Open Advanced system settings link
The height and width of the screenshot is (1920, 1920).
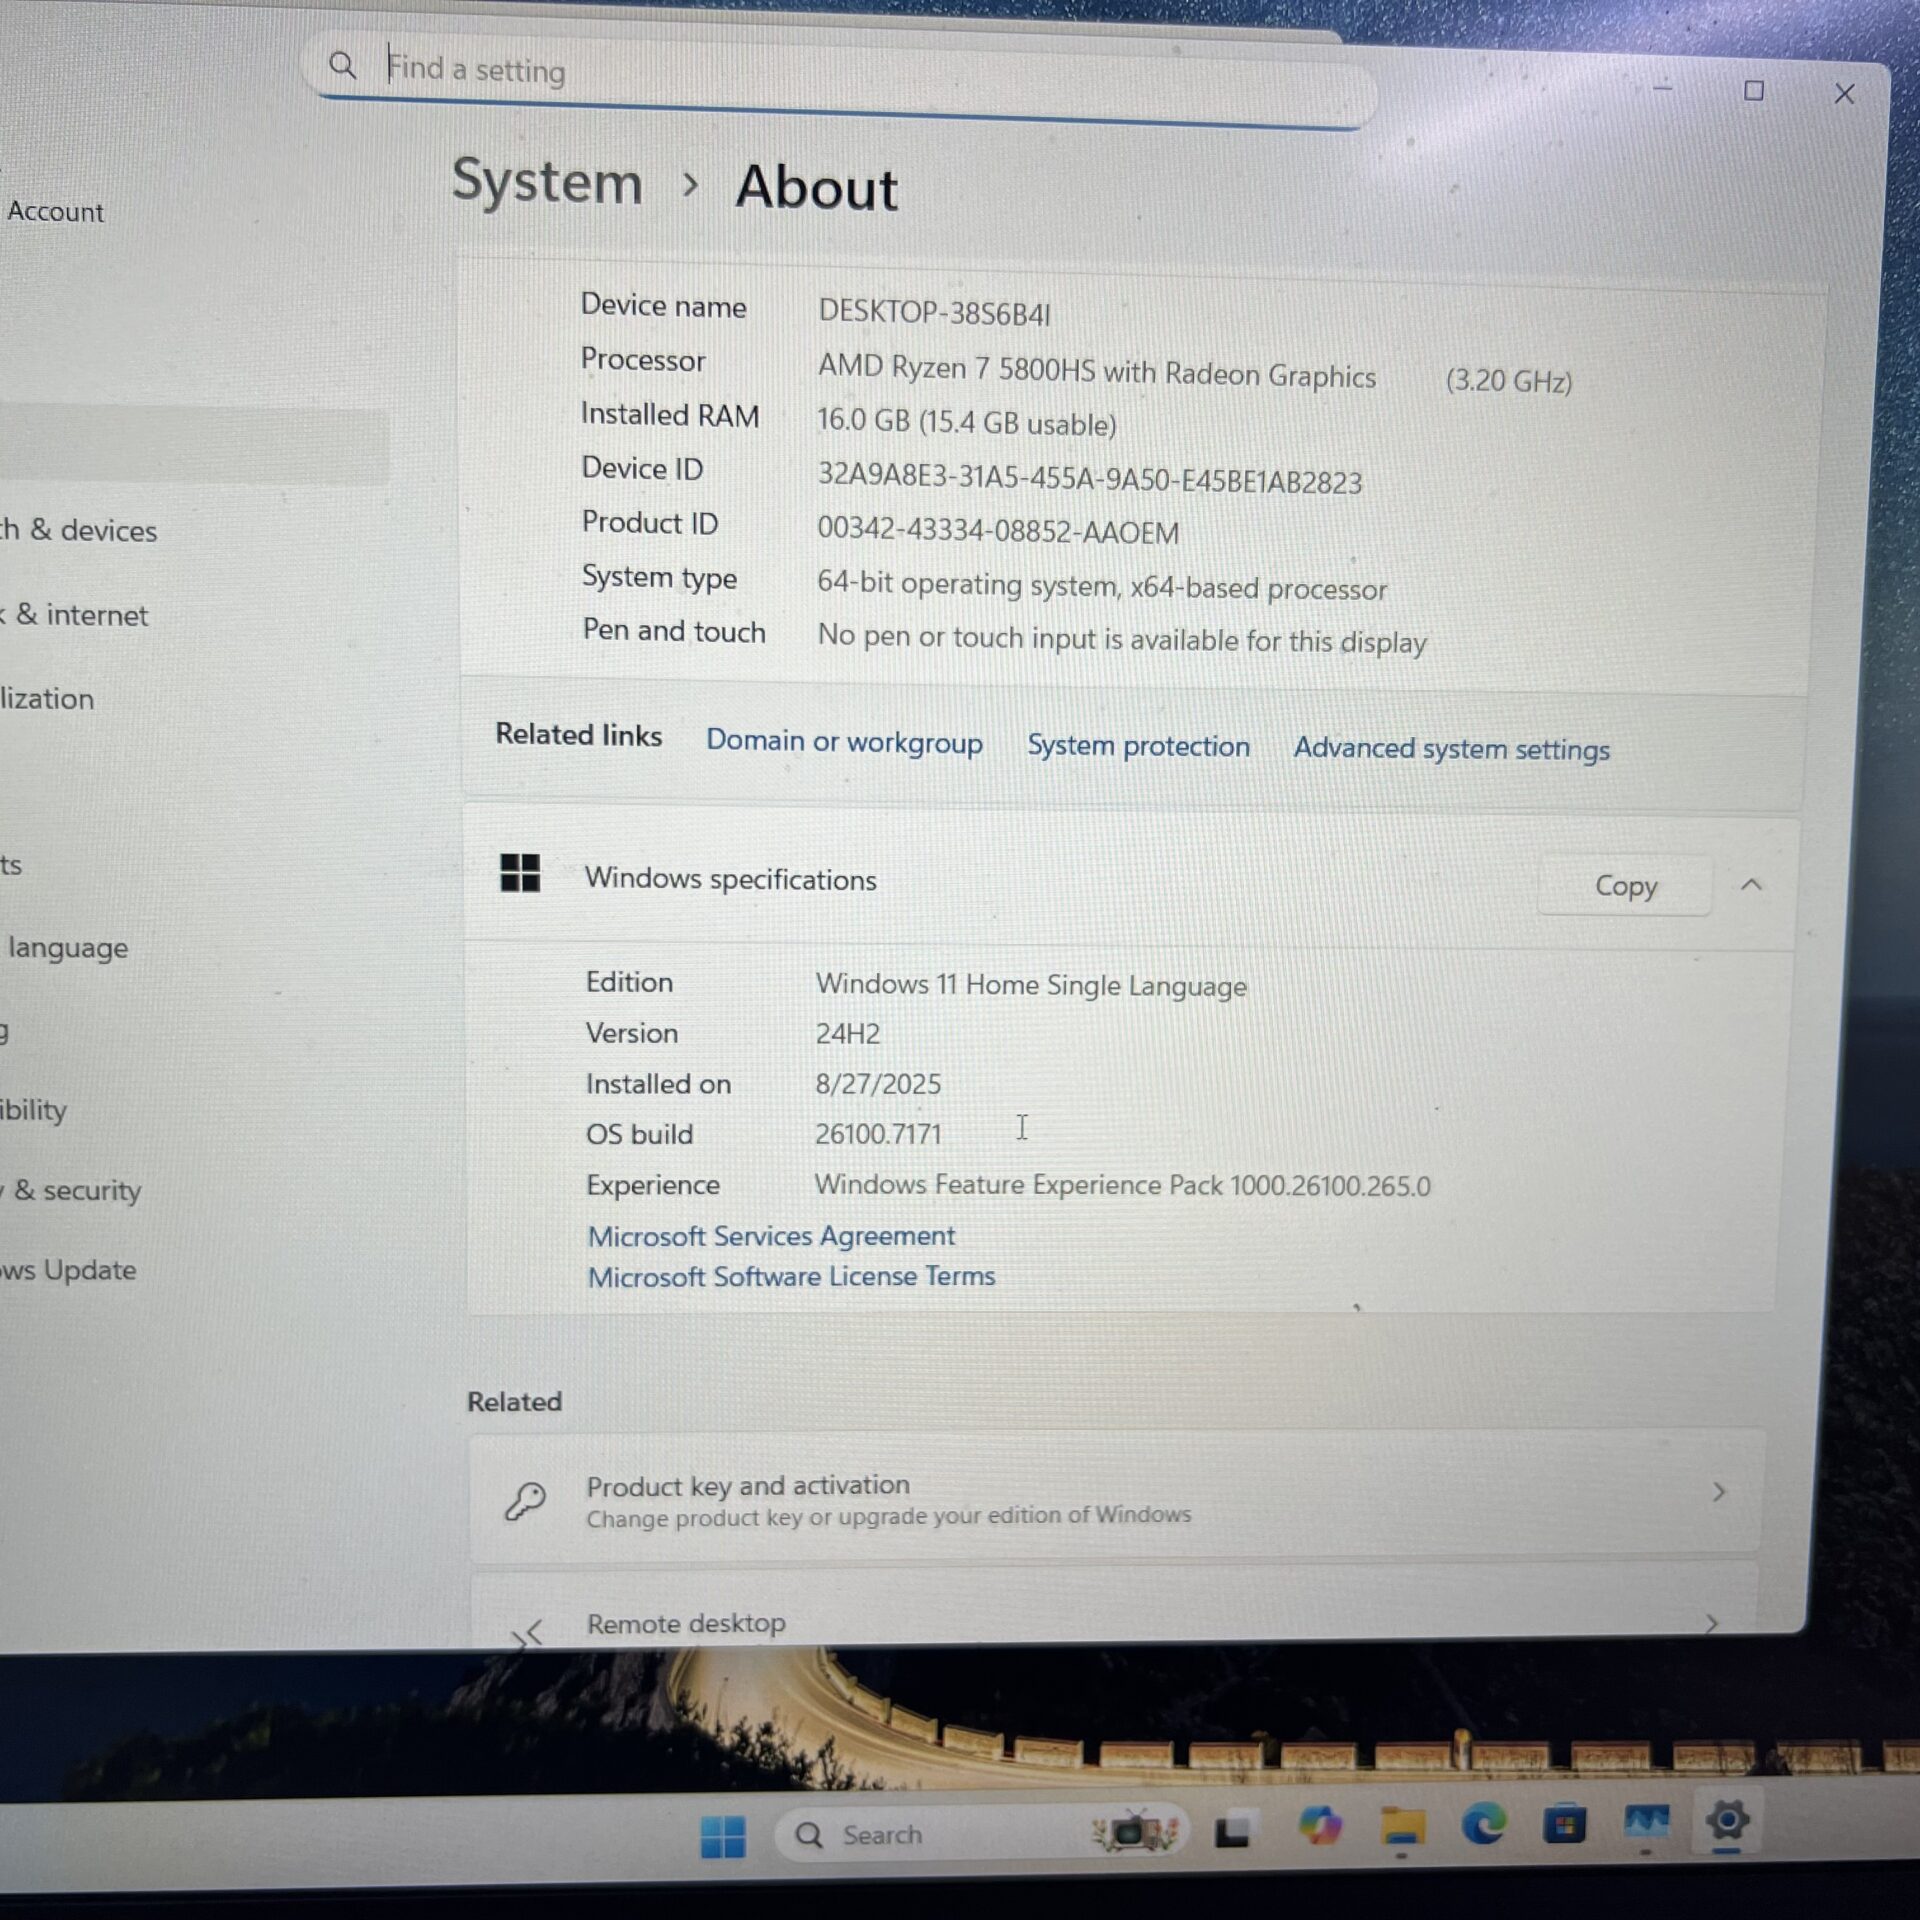(x=1451, y=748)
